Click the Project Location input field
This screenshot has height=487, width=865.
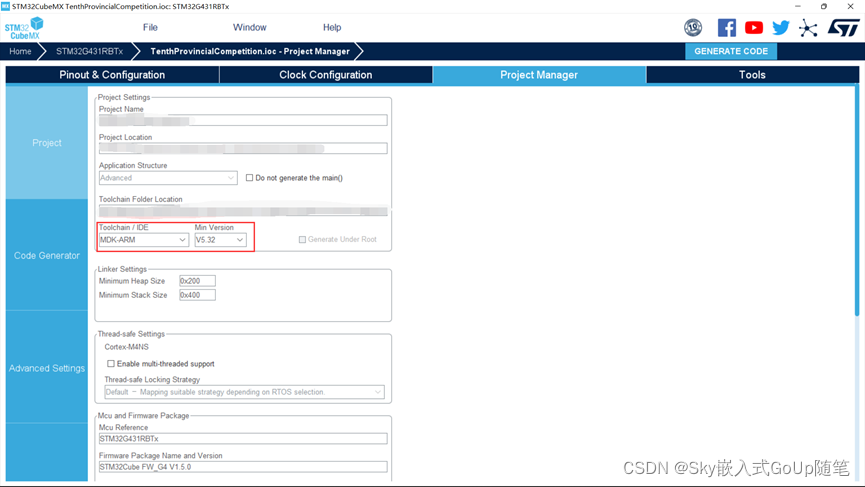243,148
